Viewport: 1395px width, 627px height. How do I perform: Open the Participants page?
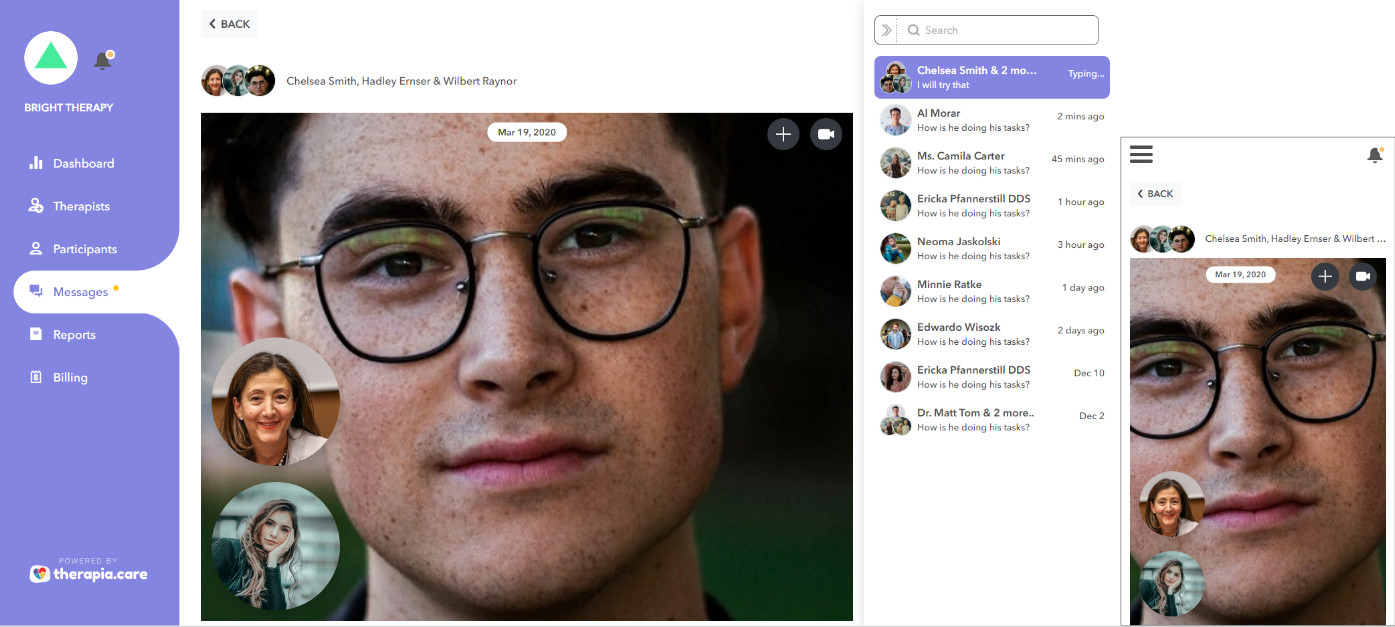(x=84, y=249)
